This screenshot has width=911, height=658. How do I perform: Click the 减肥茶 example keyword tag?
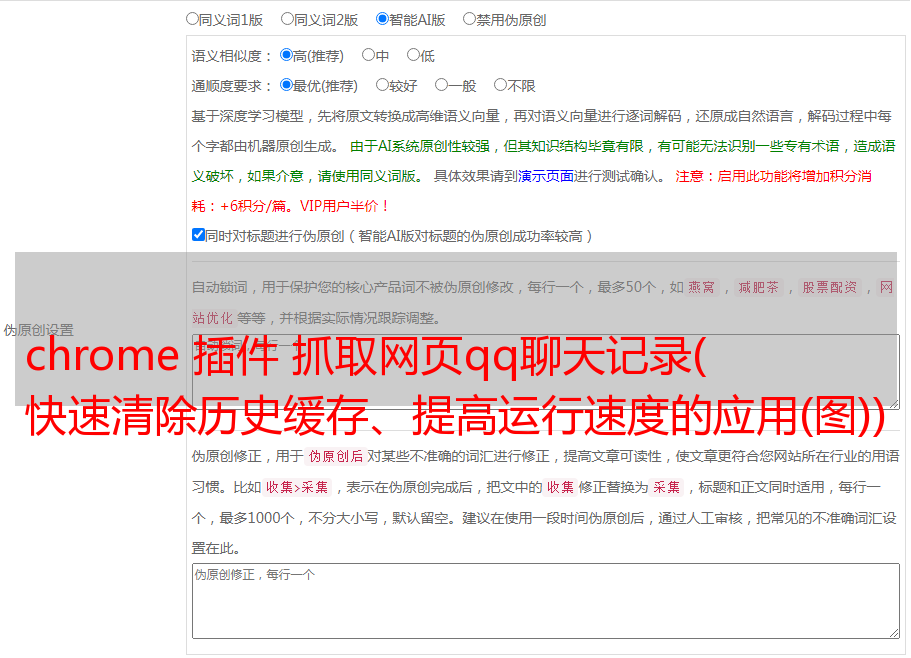(x=758, y=287)
